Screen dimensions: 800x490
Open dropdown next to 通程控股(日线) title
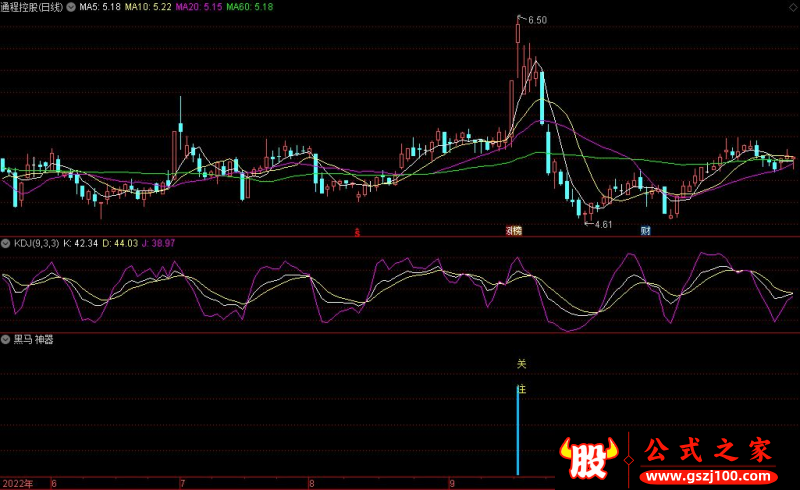pyautogui.click(x=69, y=7)
